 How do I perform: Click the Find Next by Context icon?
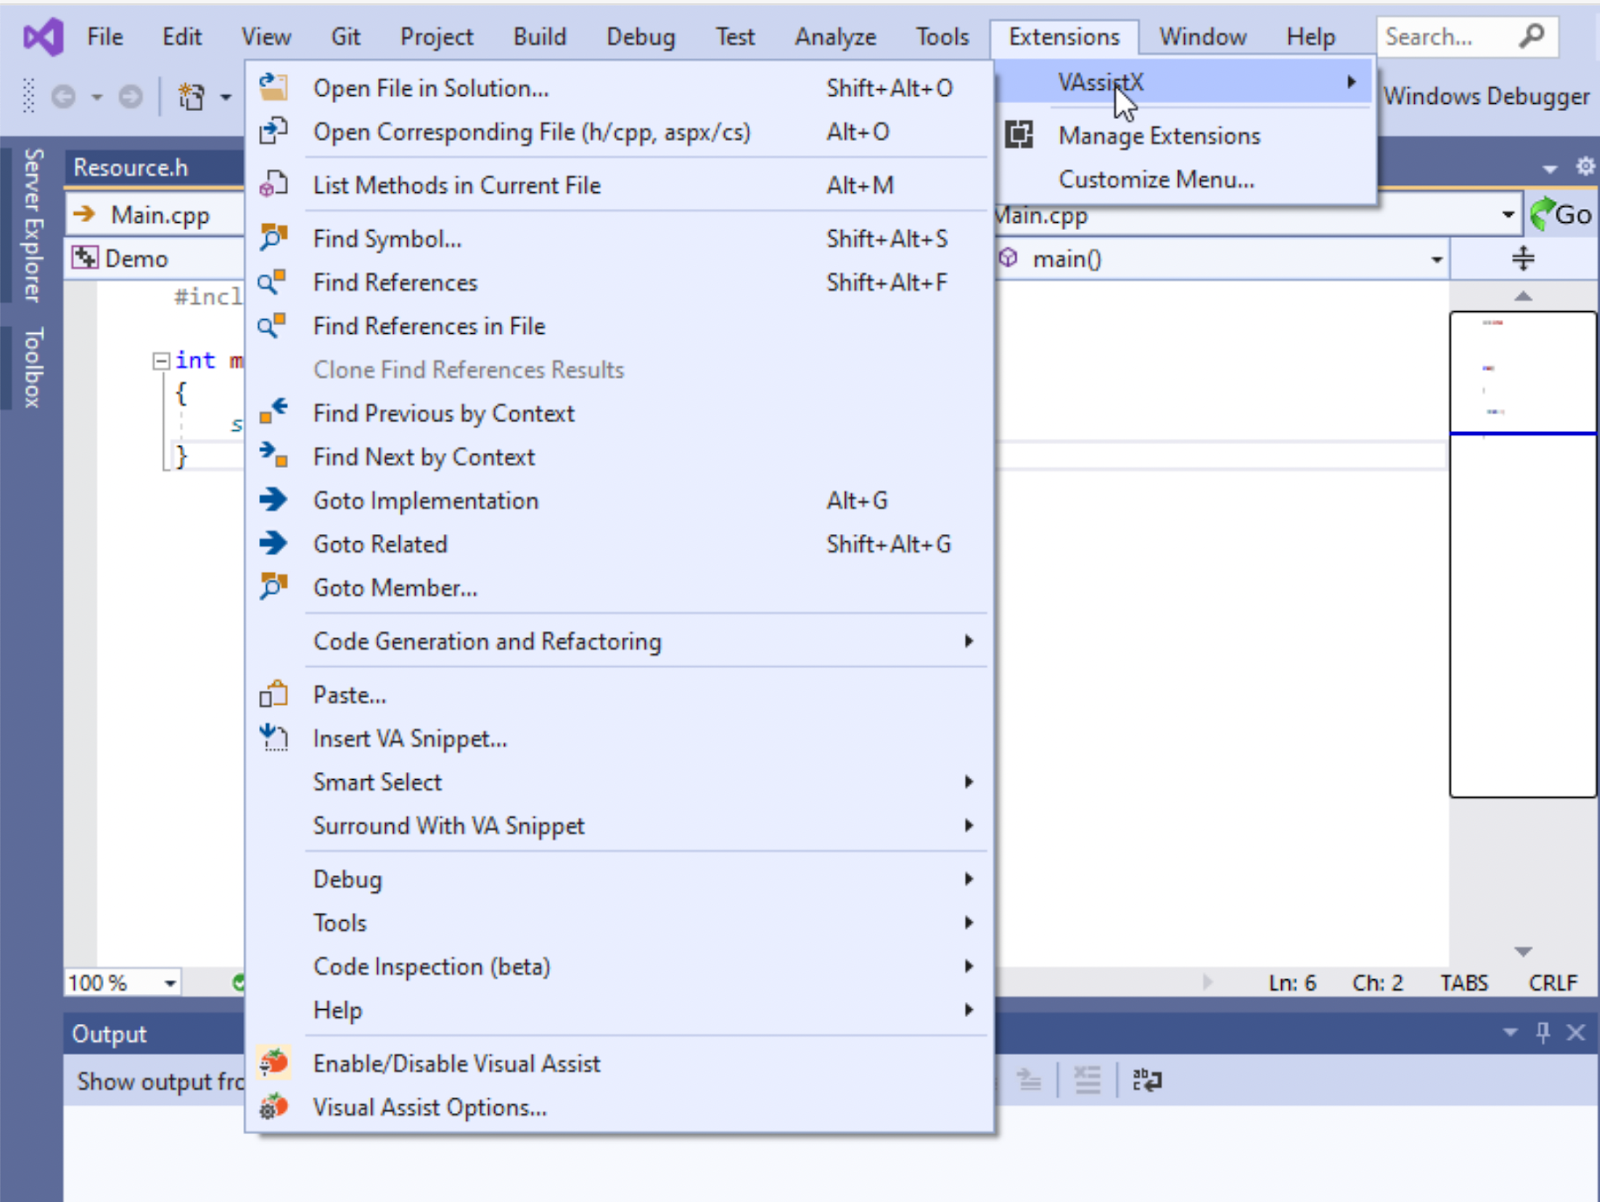pyautogui.click(x=273, y=456)
